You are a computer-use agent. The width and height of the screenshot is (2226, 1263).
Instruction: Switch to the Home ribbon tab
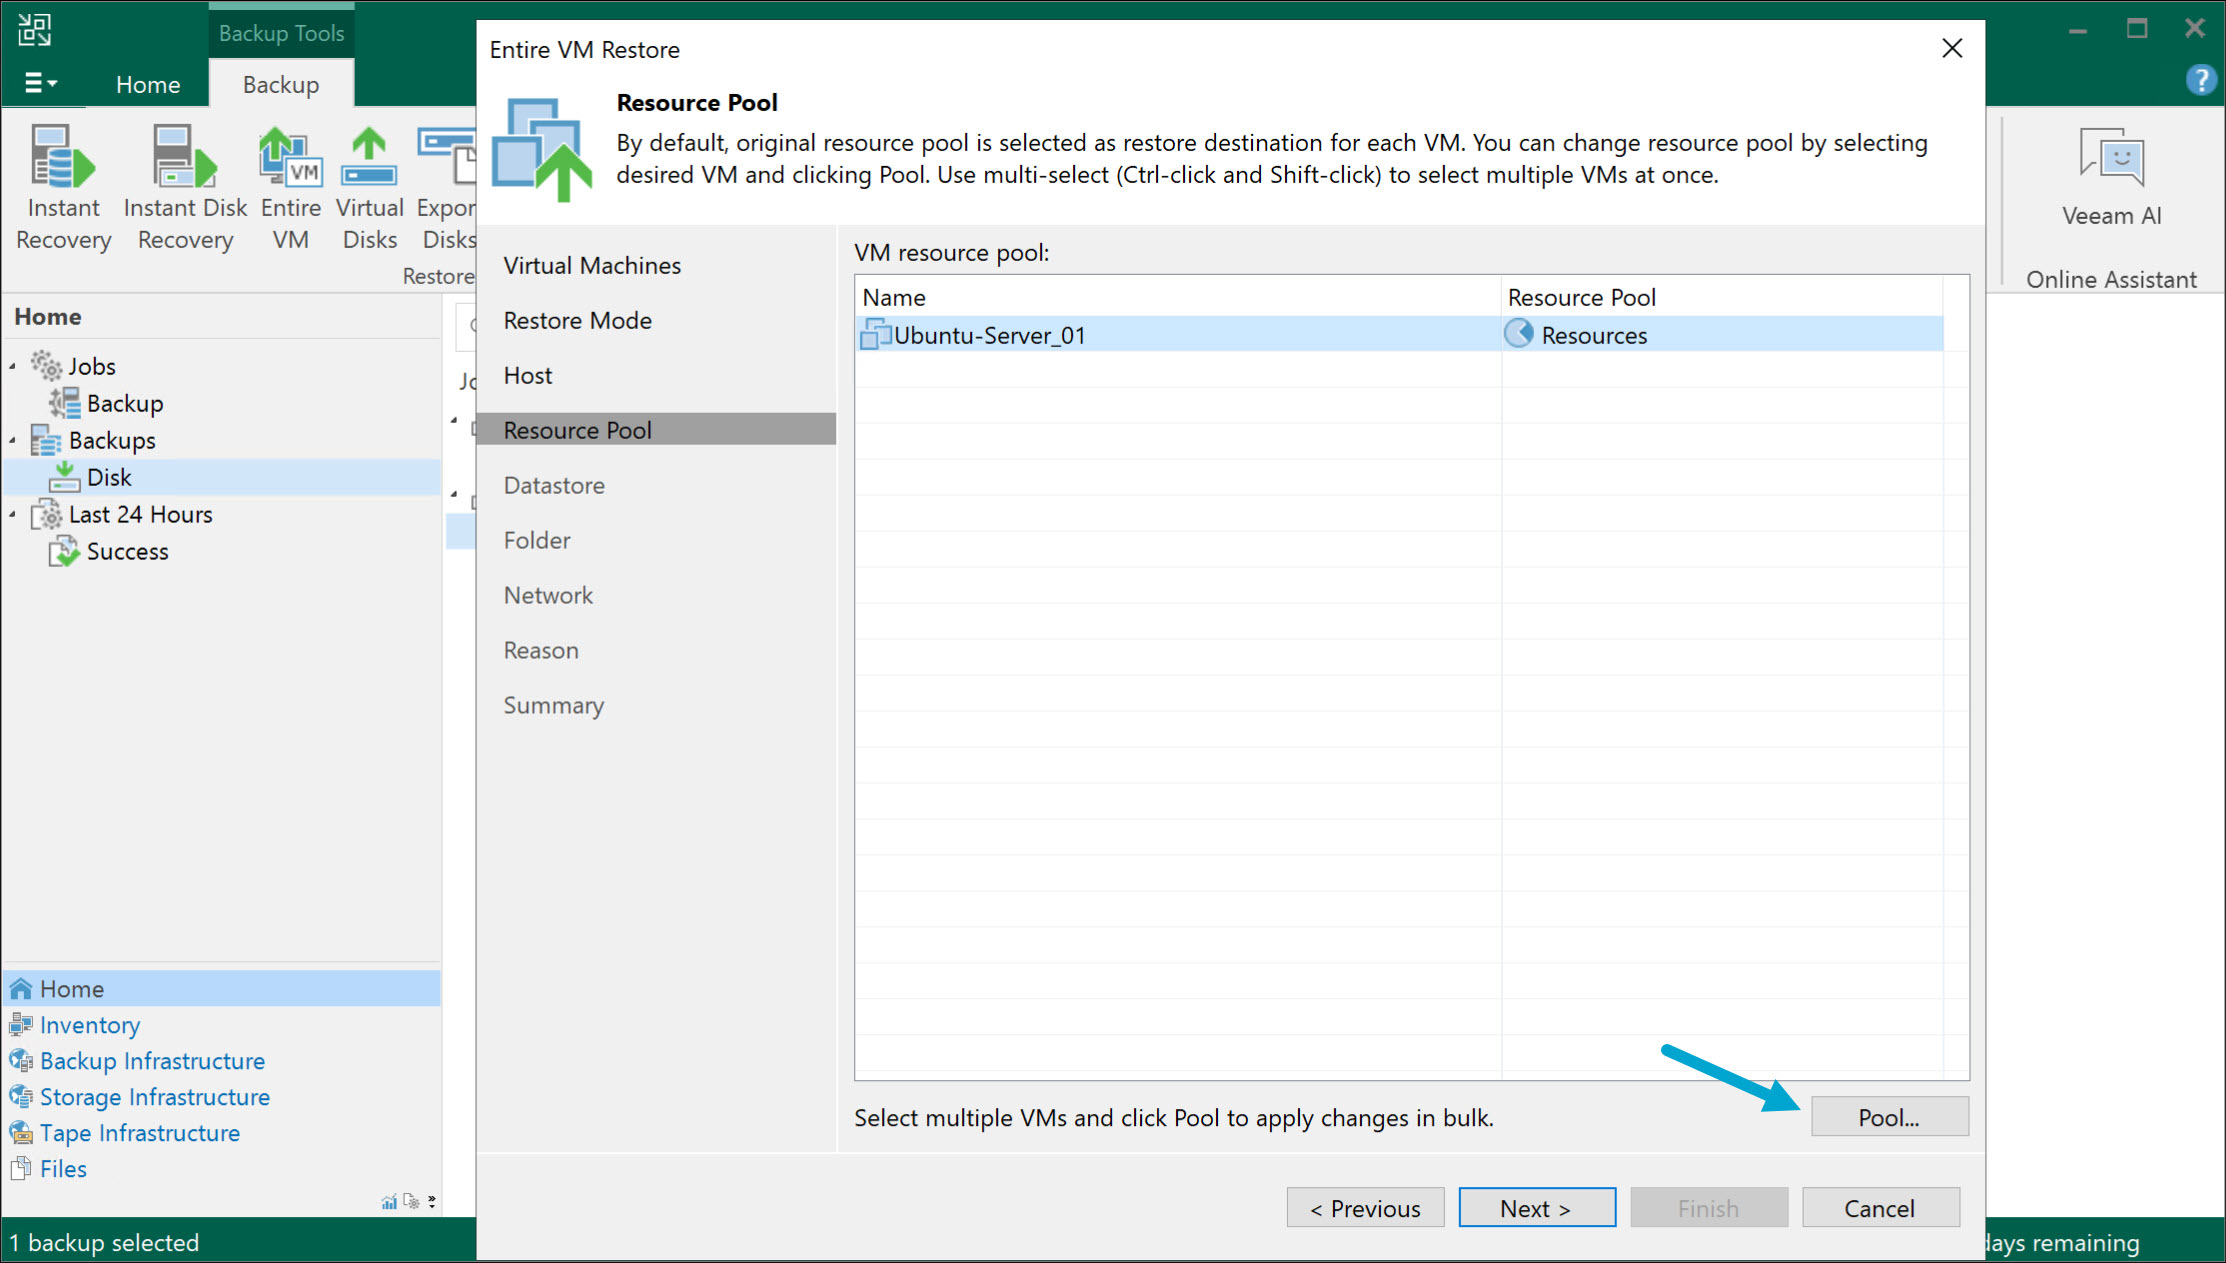click(147, 84)
